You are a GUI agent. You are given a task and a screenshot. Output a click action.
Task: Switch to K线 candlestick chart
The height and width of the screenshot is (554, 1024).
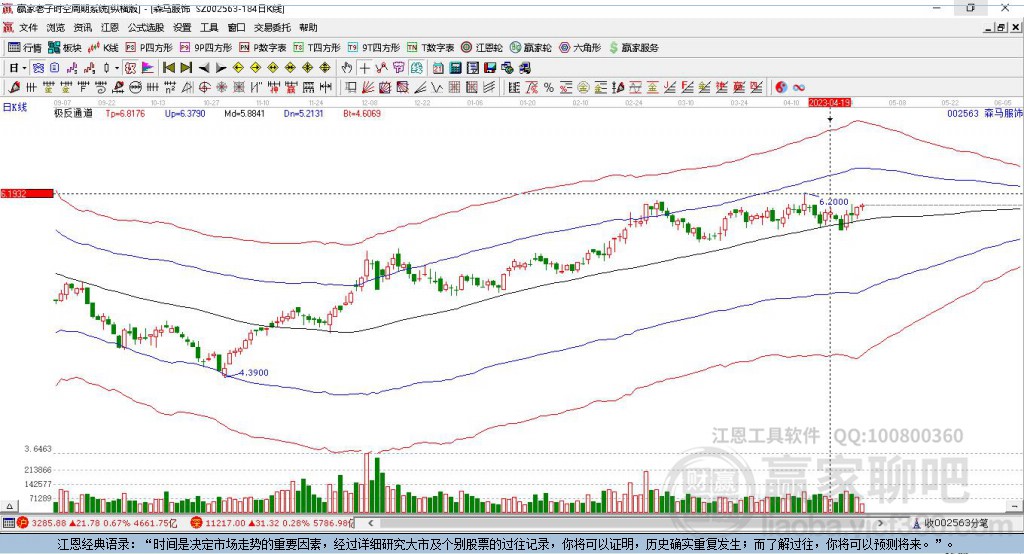click(x=103, y=48)
